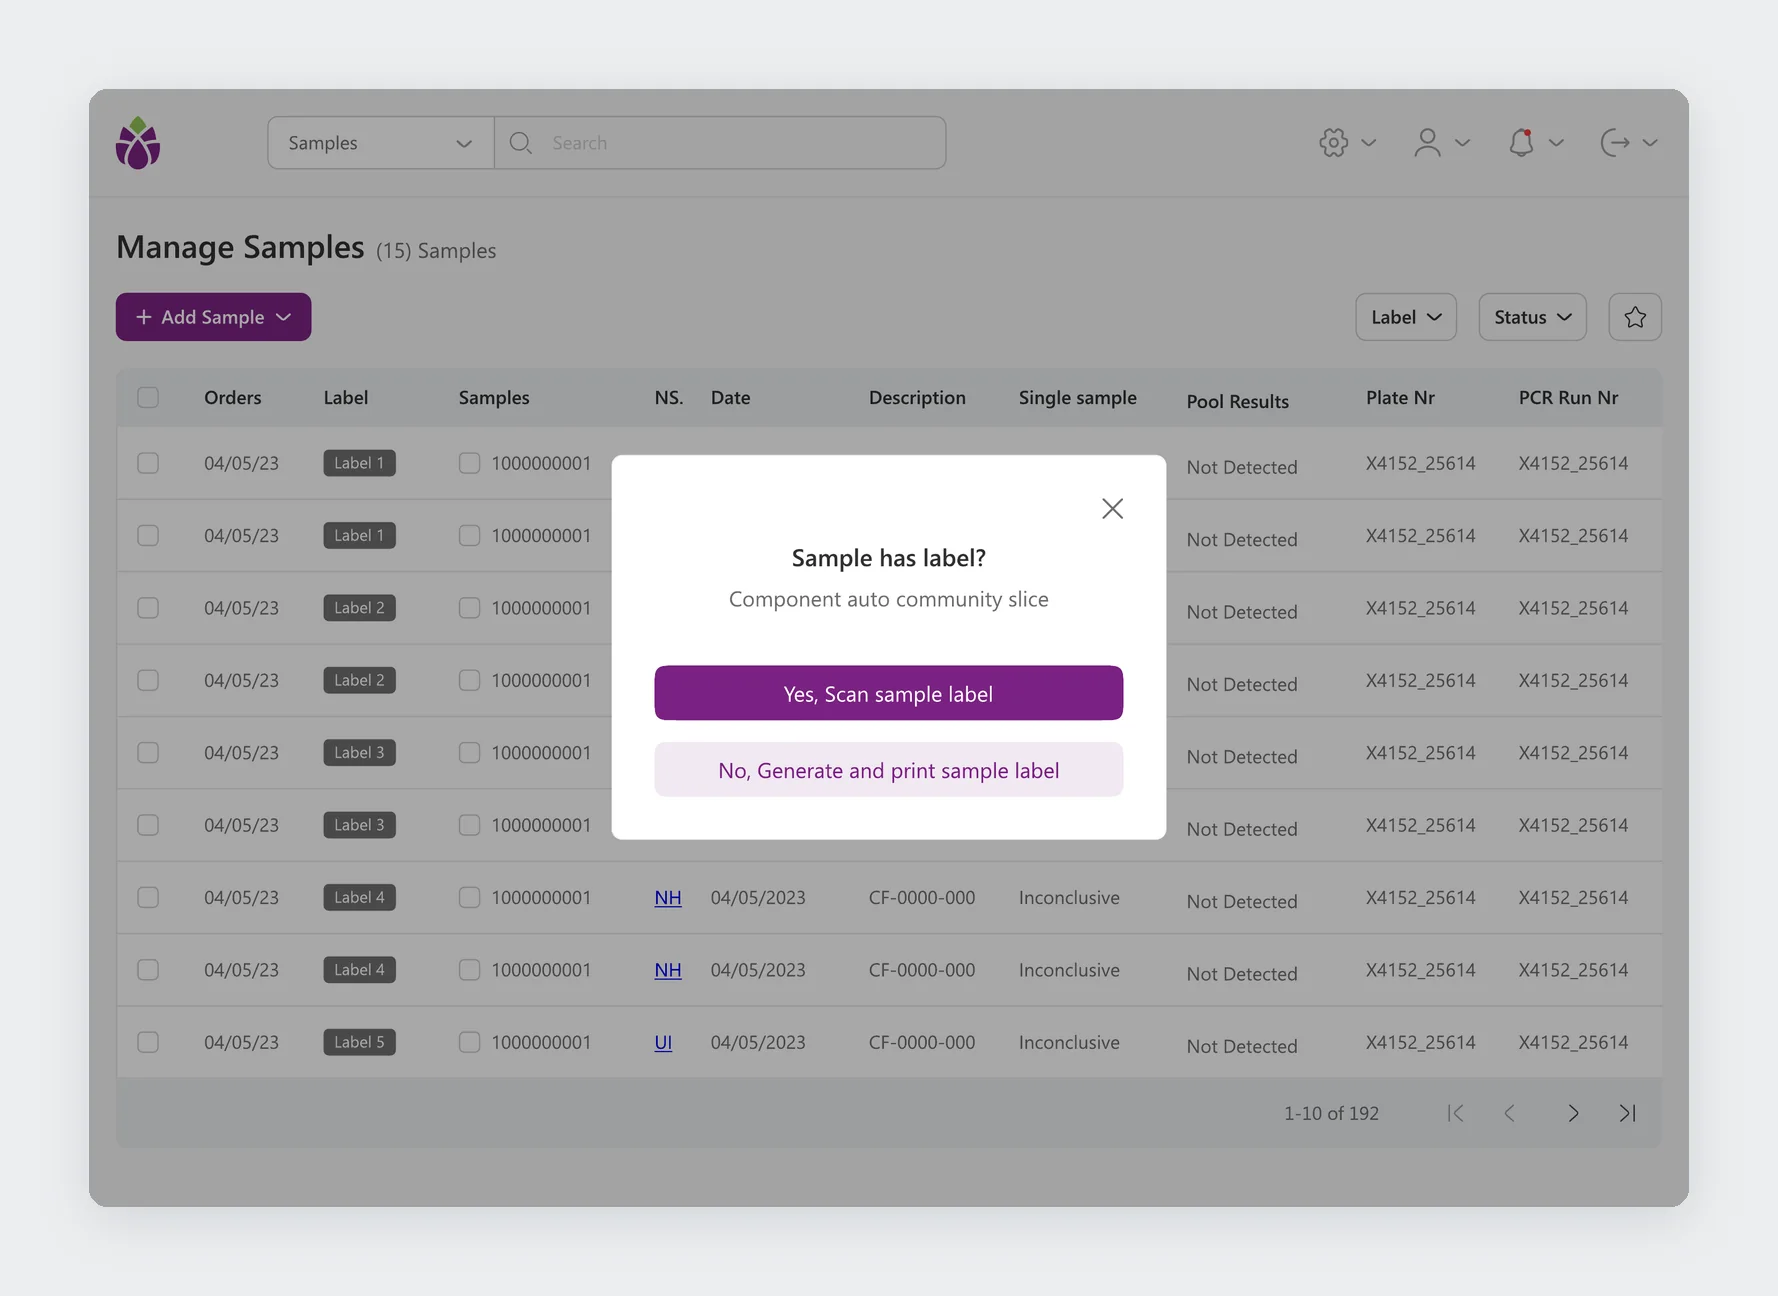Click the purple app logo icon

[138, 143]
